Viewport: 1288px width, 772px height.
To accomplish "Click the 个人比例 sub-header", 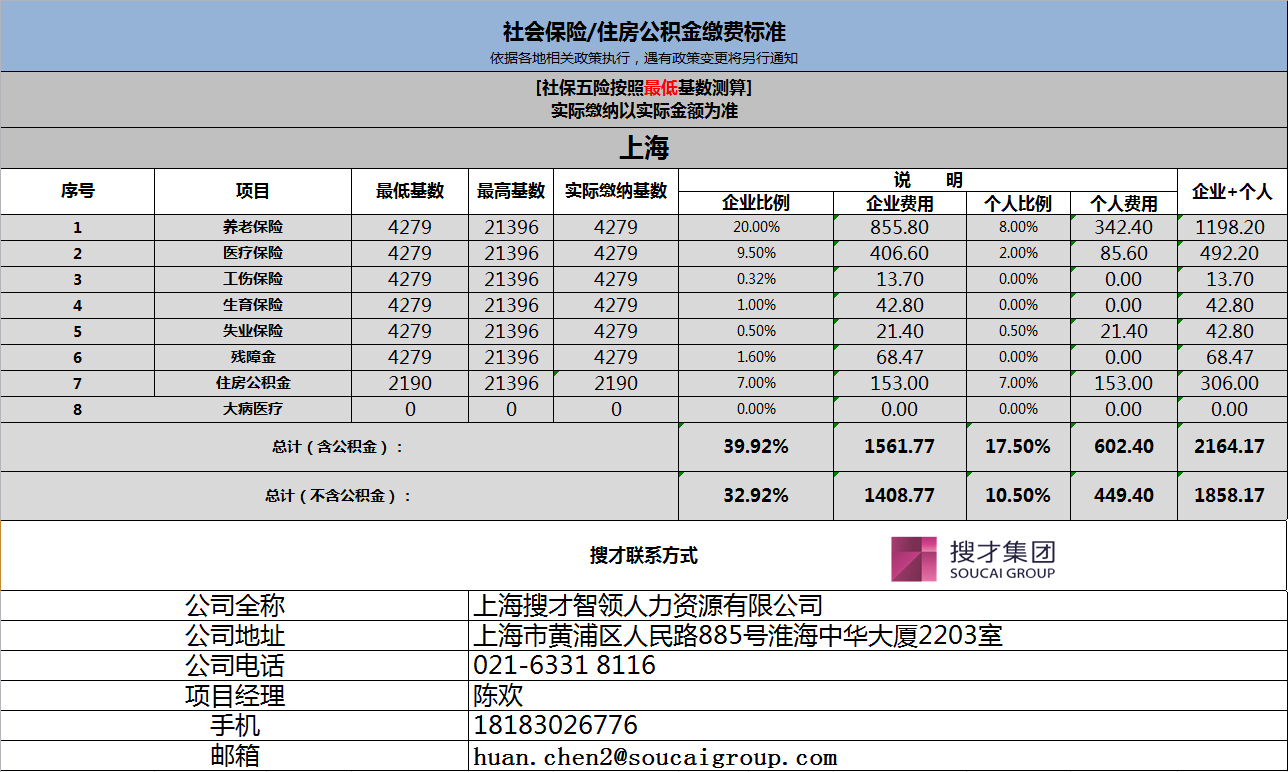I will tap(1018, 203).
